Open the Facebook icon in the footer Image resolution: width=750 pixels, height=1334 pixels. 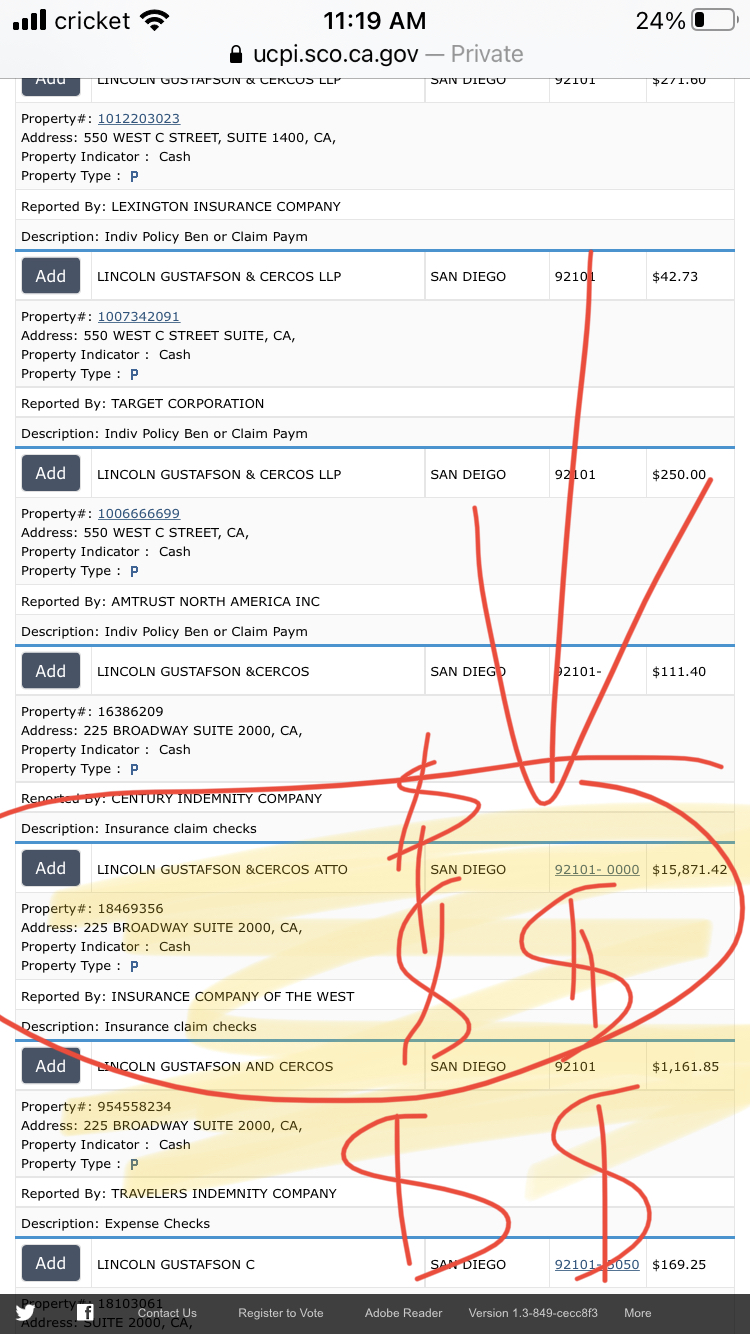(x=87, y=1313)
